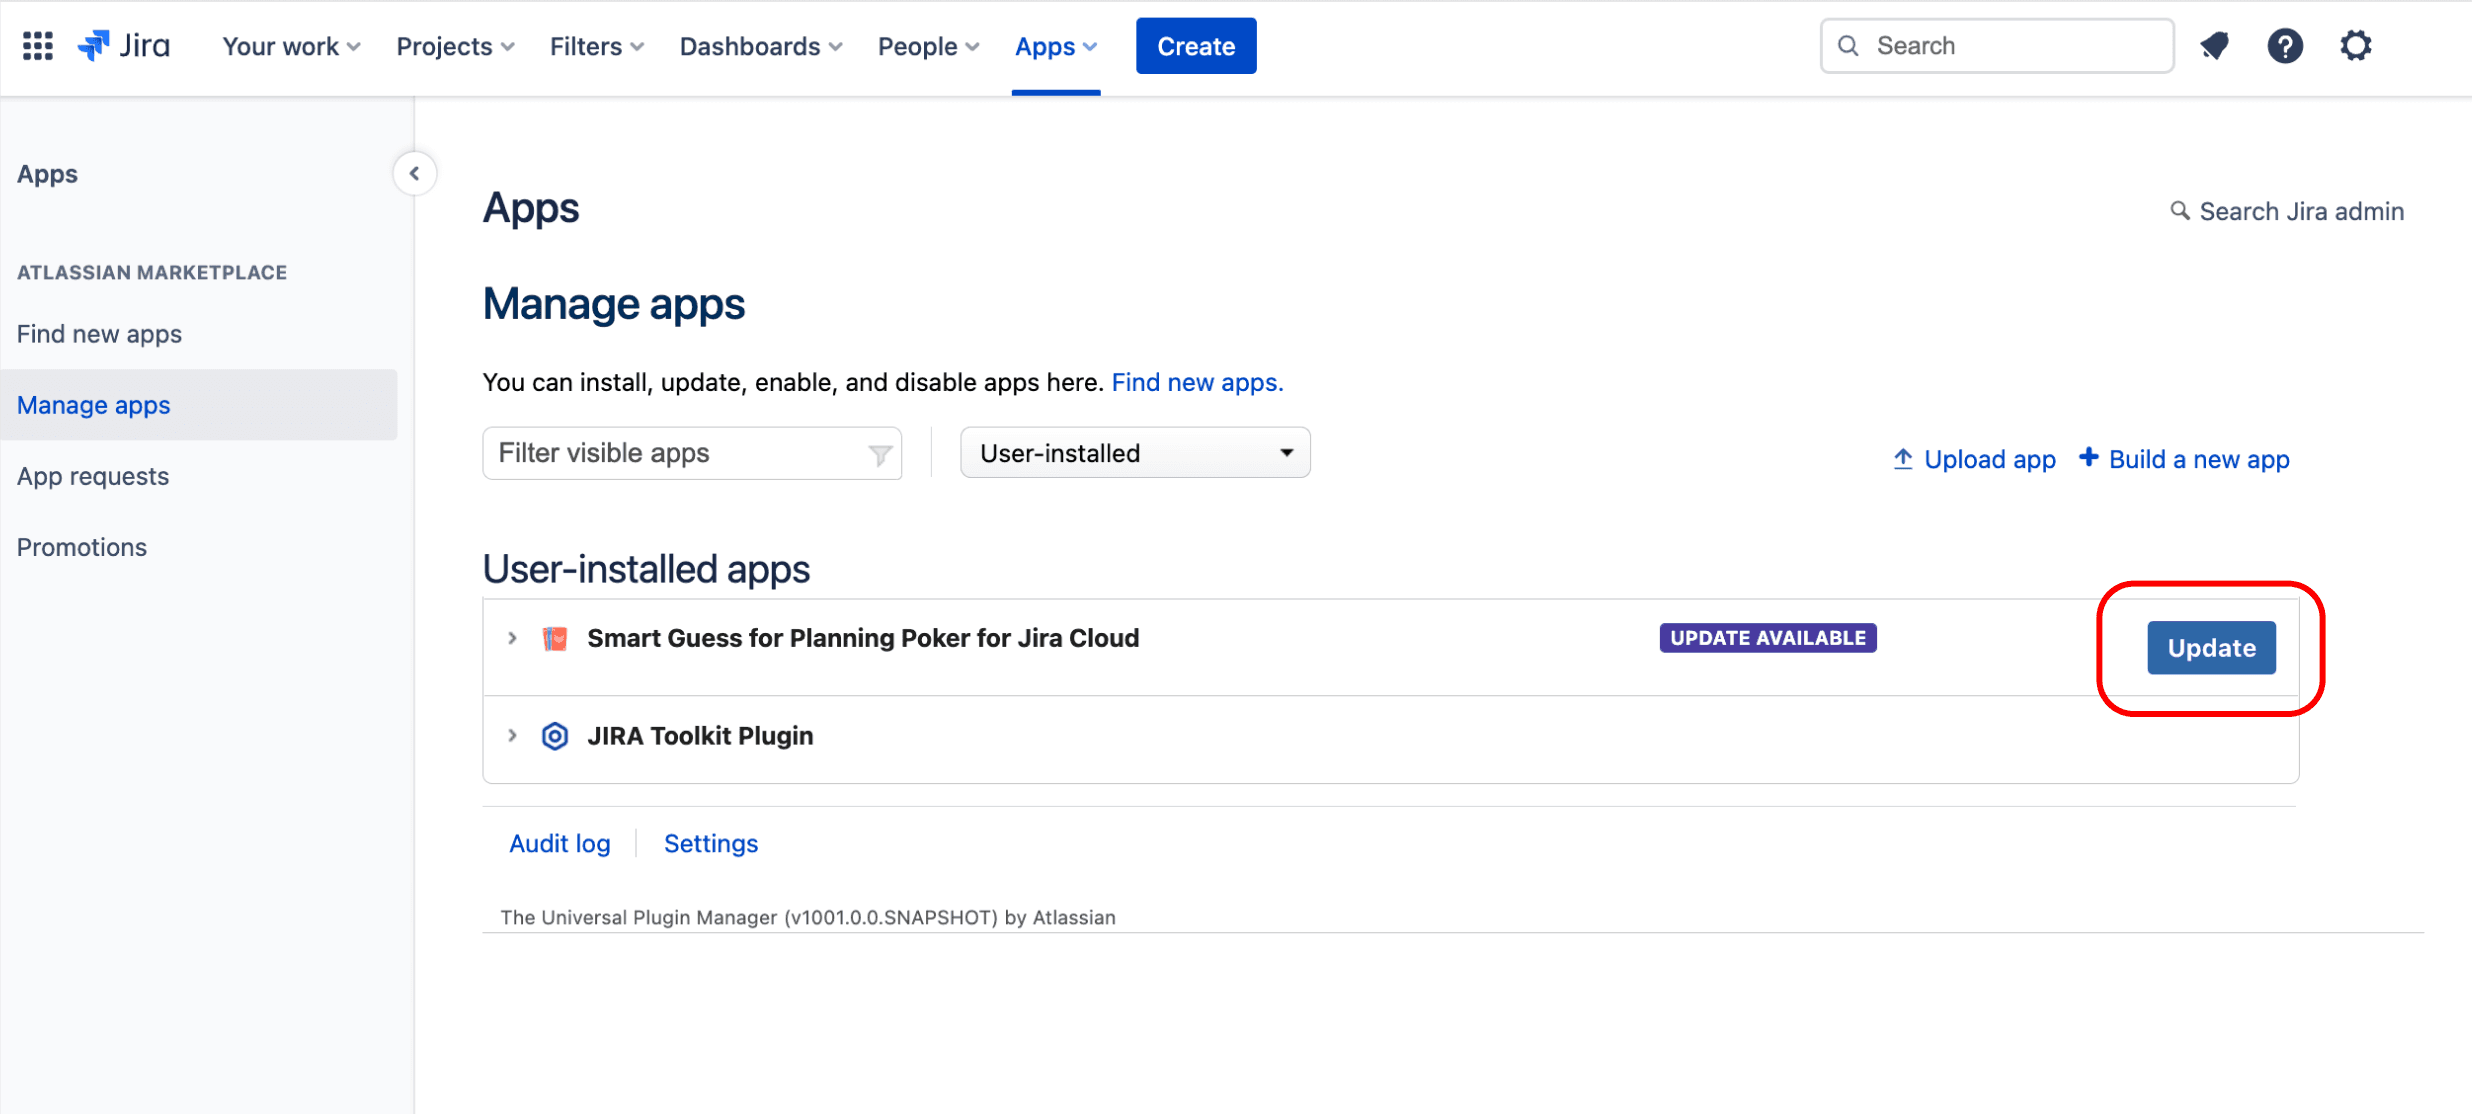Screen dimensions: 2472x1114
Task: Expand the Smart Guess app row
Action: (512, 637)
